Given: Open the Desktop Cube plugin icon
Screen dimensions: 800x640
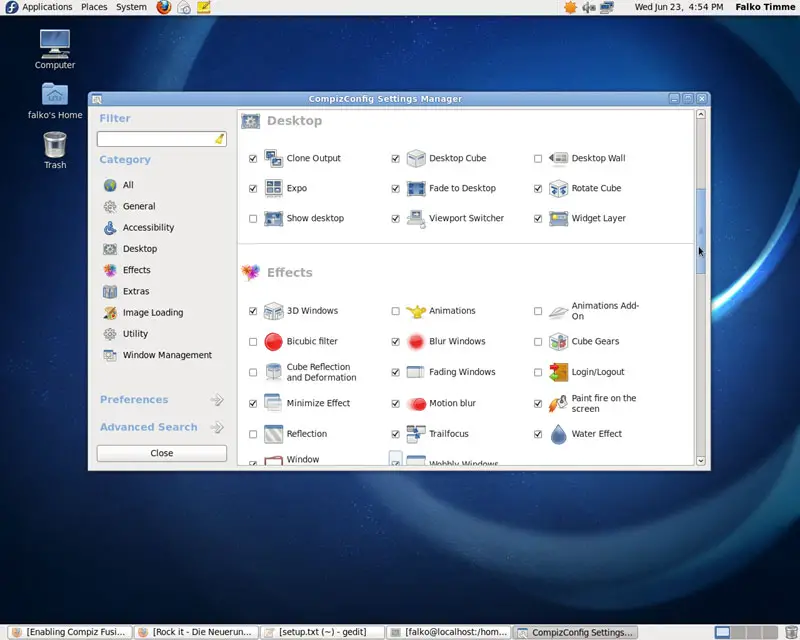Looking at the screenshot, I should [416, 158].
